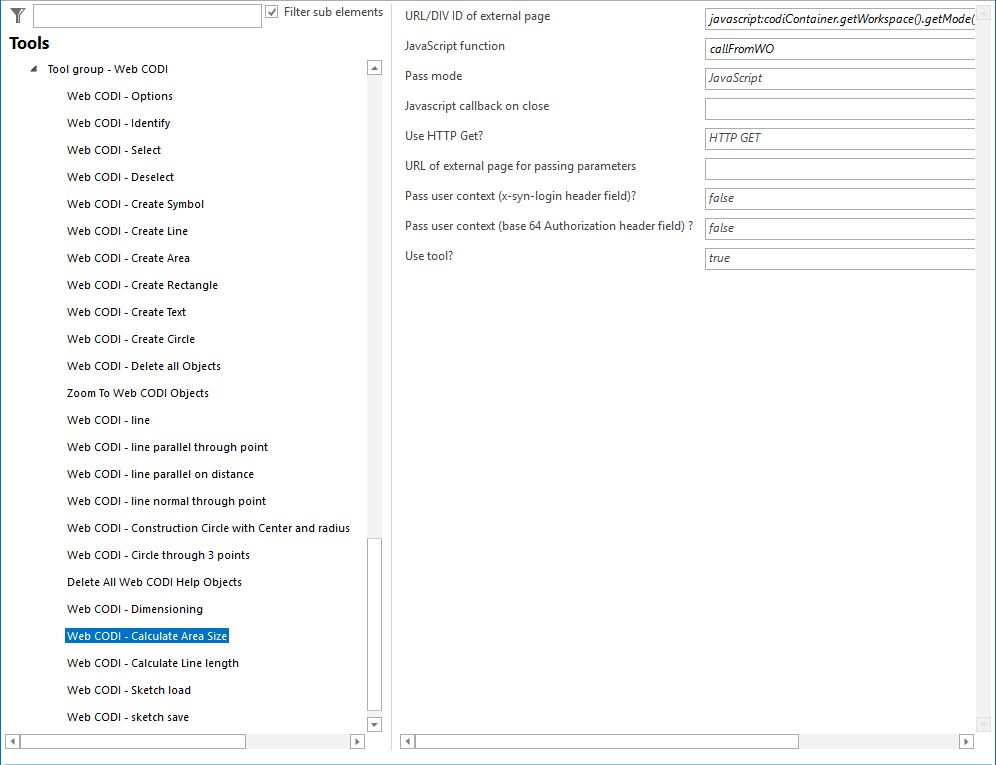
Task: Click the right arrow on the Tools horizontal scrollbar
Action: tap(359, 741)
